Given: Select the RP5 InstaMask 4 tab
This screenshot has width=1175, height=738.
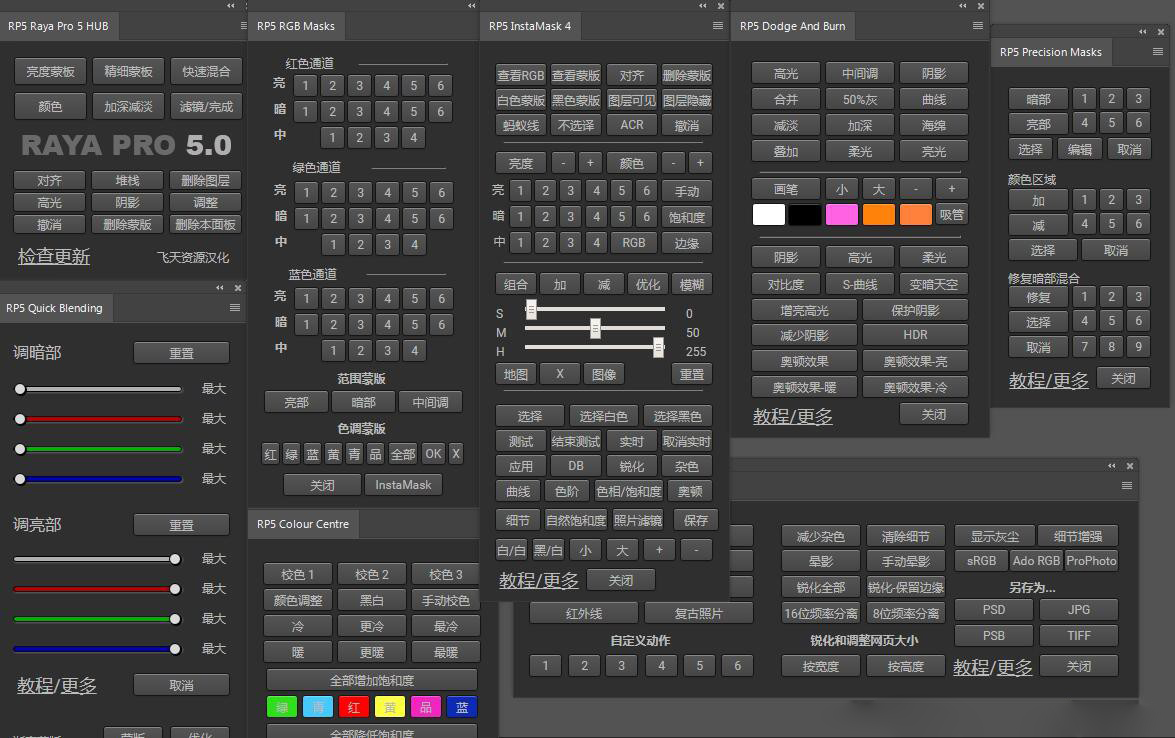Looking at the screenshot, I should 530,26.
